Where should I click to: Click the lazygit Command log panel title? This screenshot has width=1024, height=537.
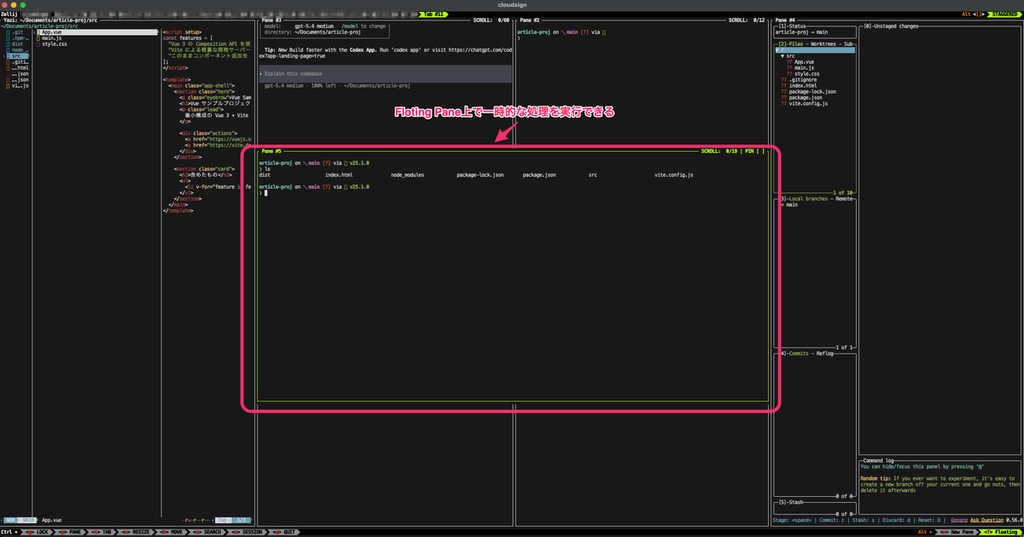(878, 461)
